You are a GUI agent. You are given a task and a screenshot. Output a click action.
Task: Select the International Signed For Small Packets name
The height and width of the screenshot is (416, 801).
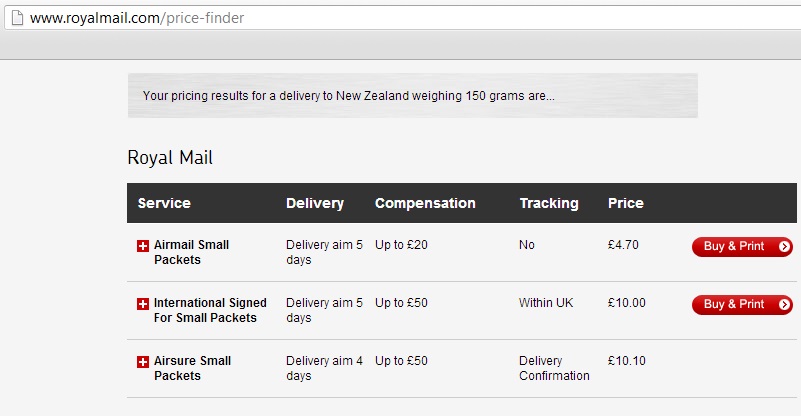point(210,310)
